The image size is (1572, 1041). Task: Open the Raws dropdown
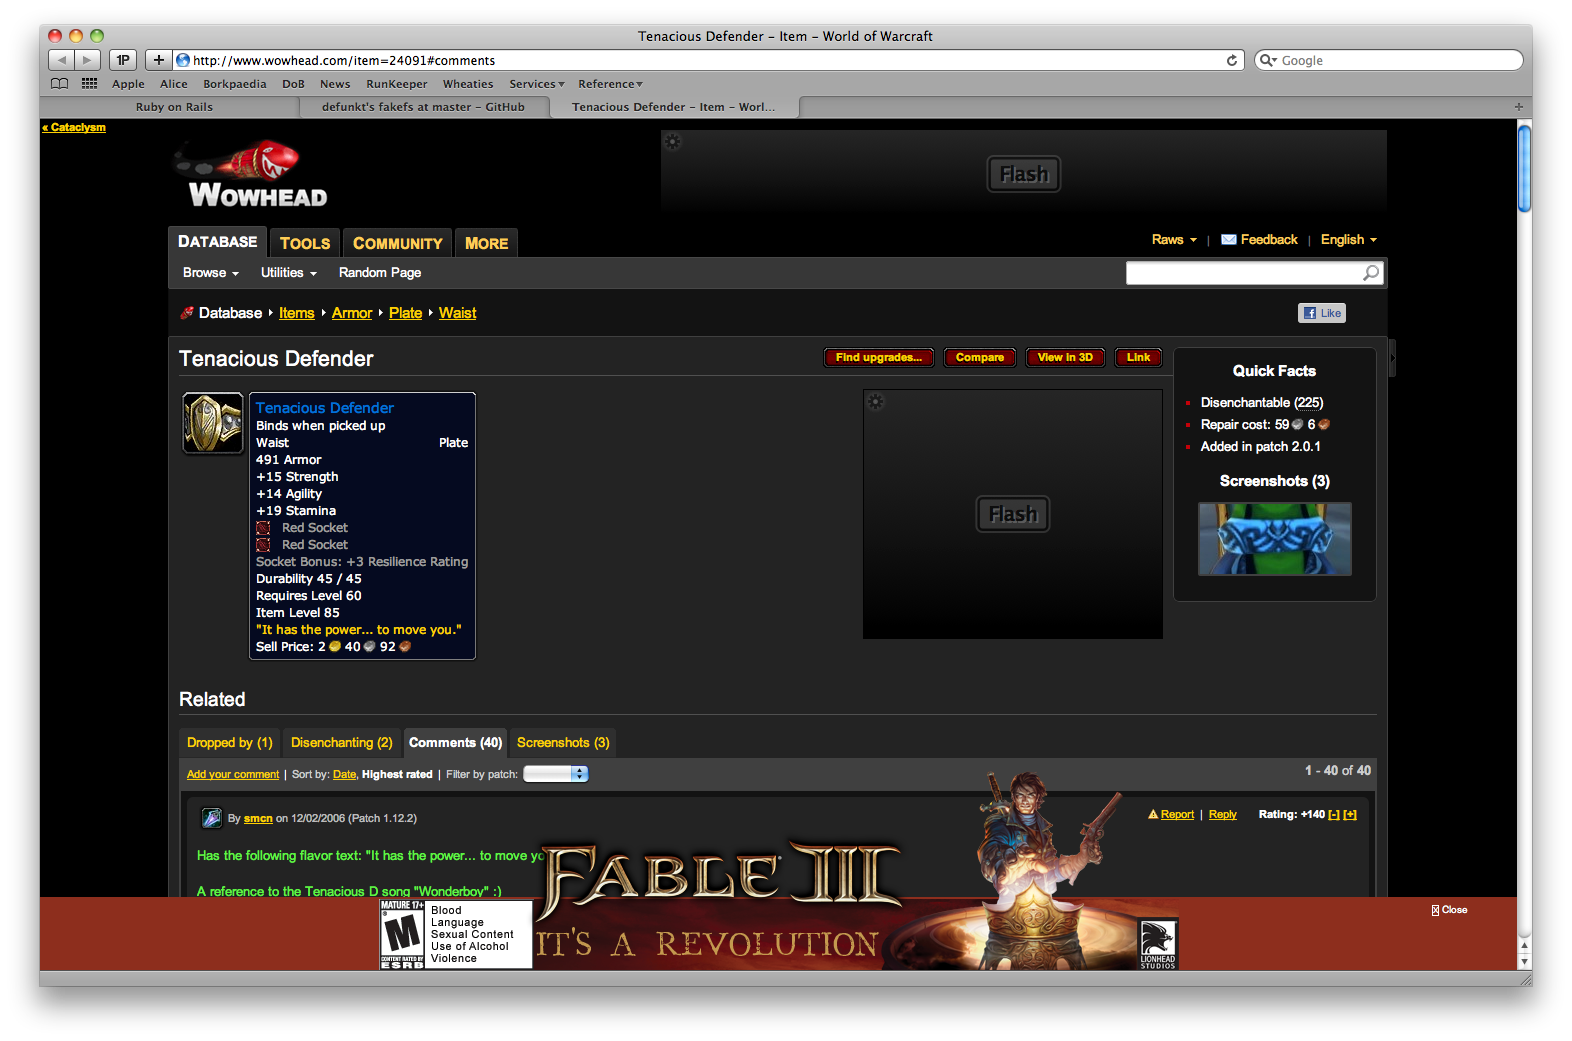1174,240
